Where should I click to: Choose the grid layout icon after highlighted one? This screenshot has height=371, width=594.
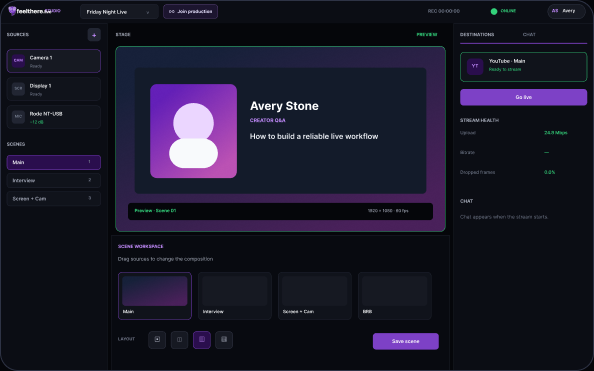pos(224,340)
